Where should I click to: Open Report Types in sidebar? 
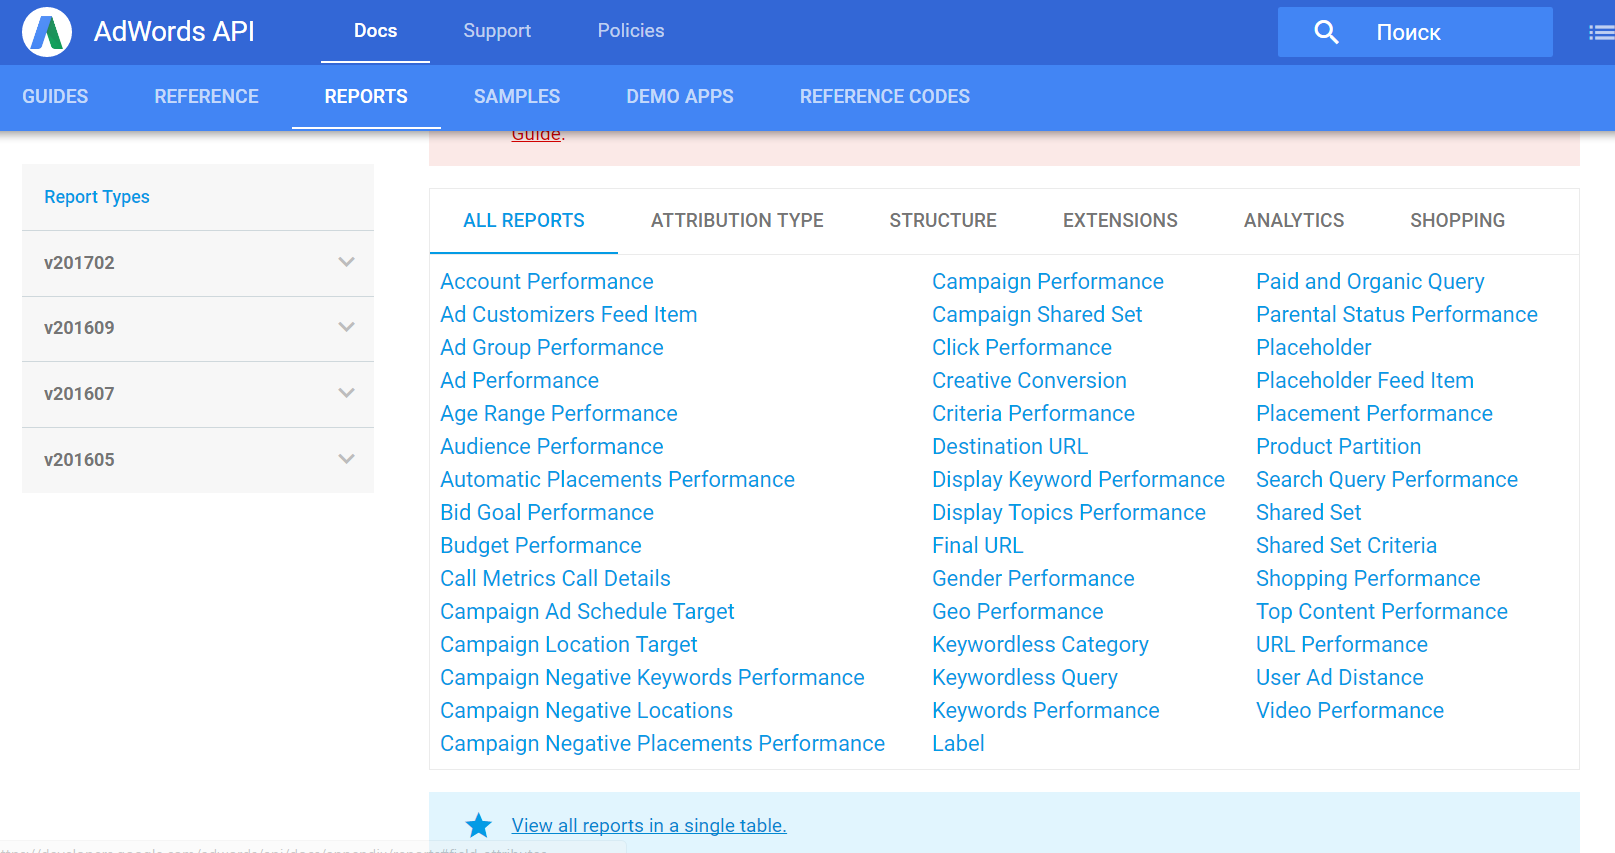tap(97, 197)
